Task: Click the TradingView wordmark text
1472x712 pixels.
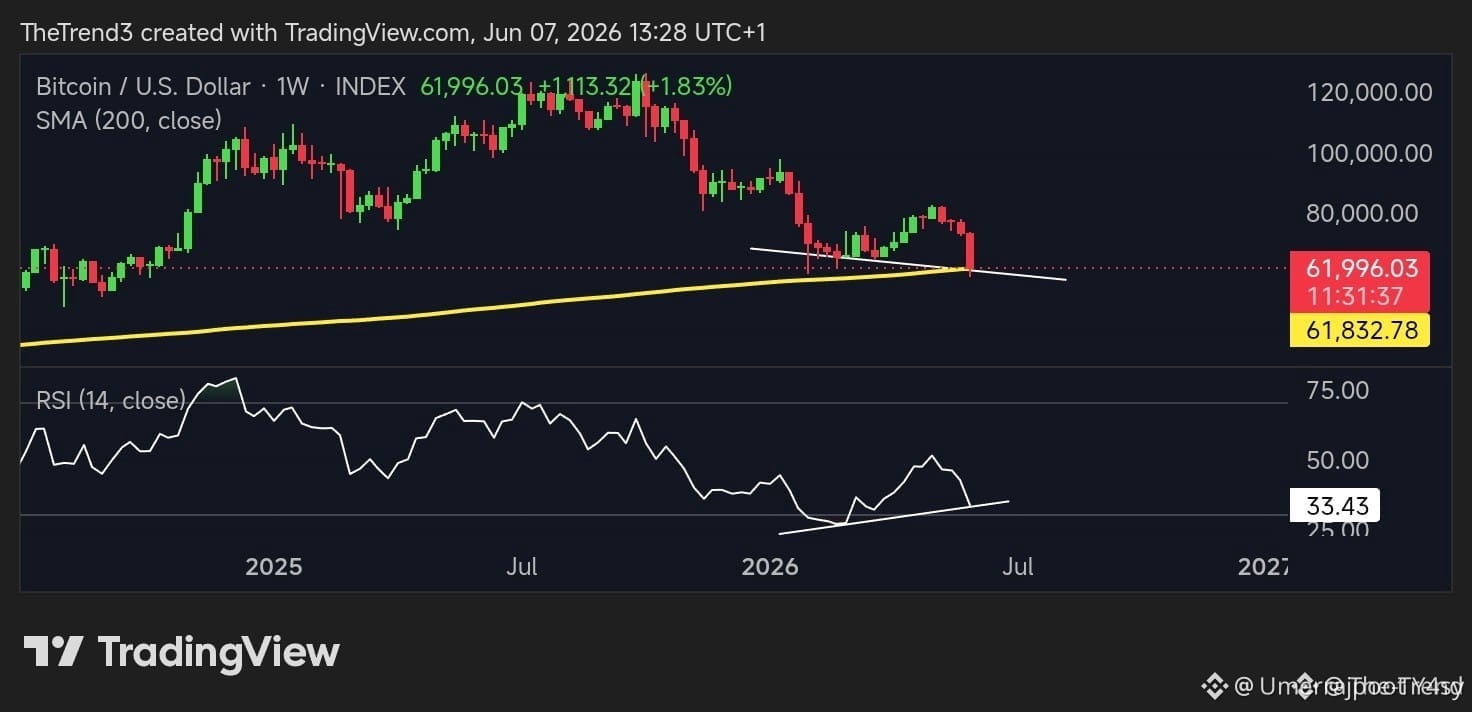Action: tap(219, 653)
